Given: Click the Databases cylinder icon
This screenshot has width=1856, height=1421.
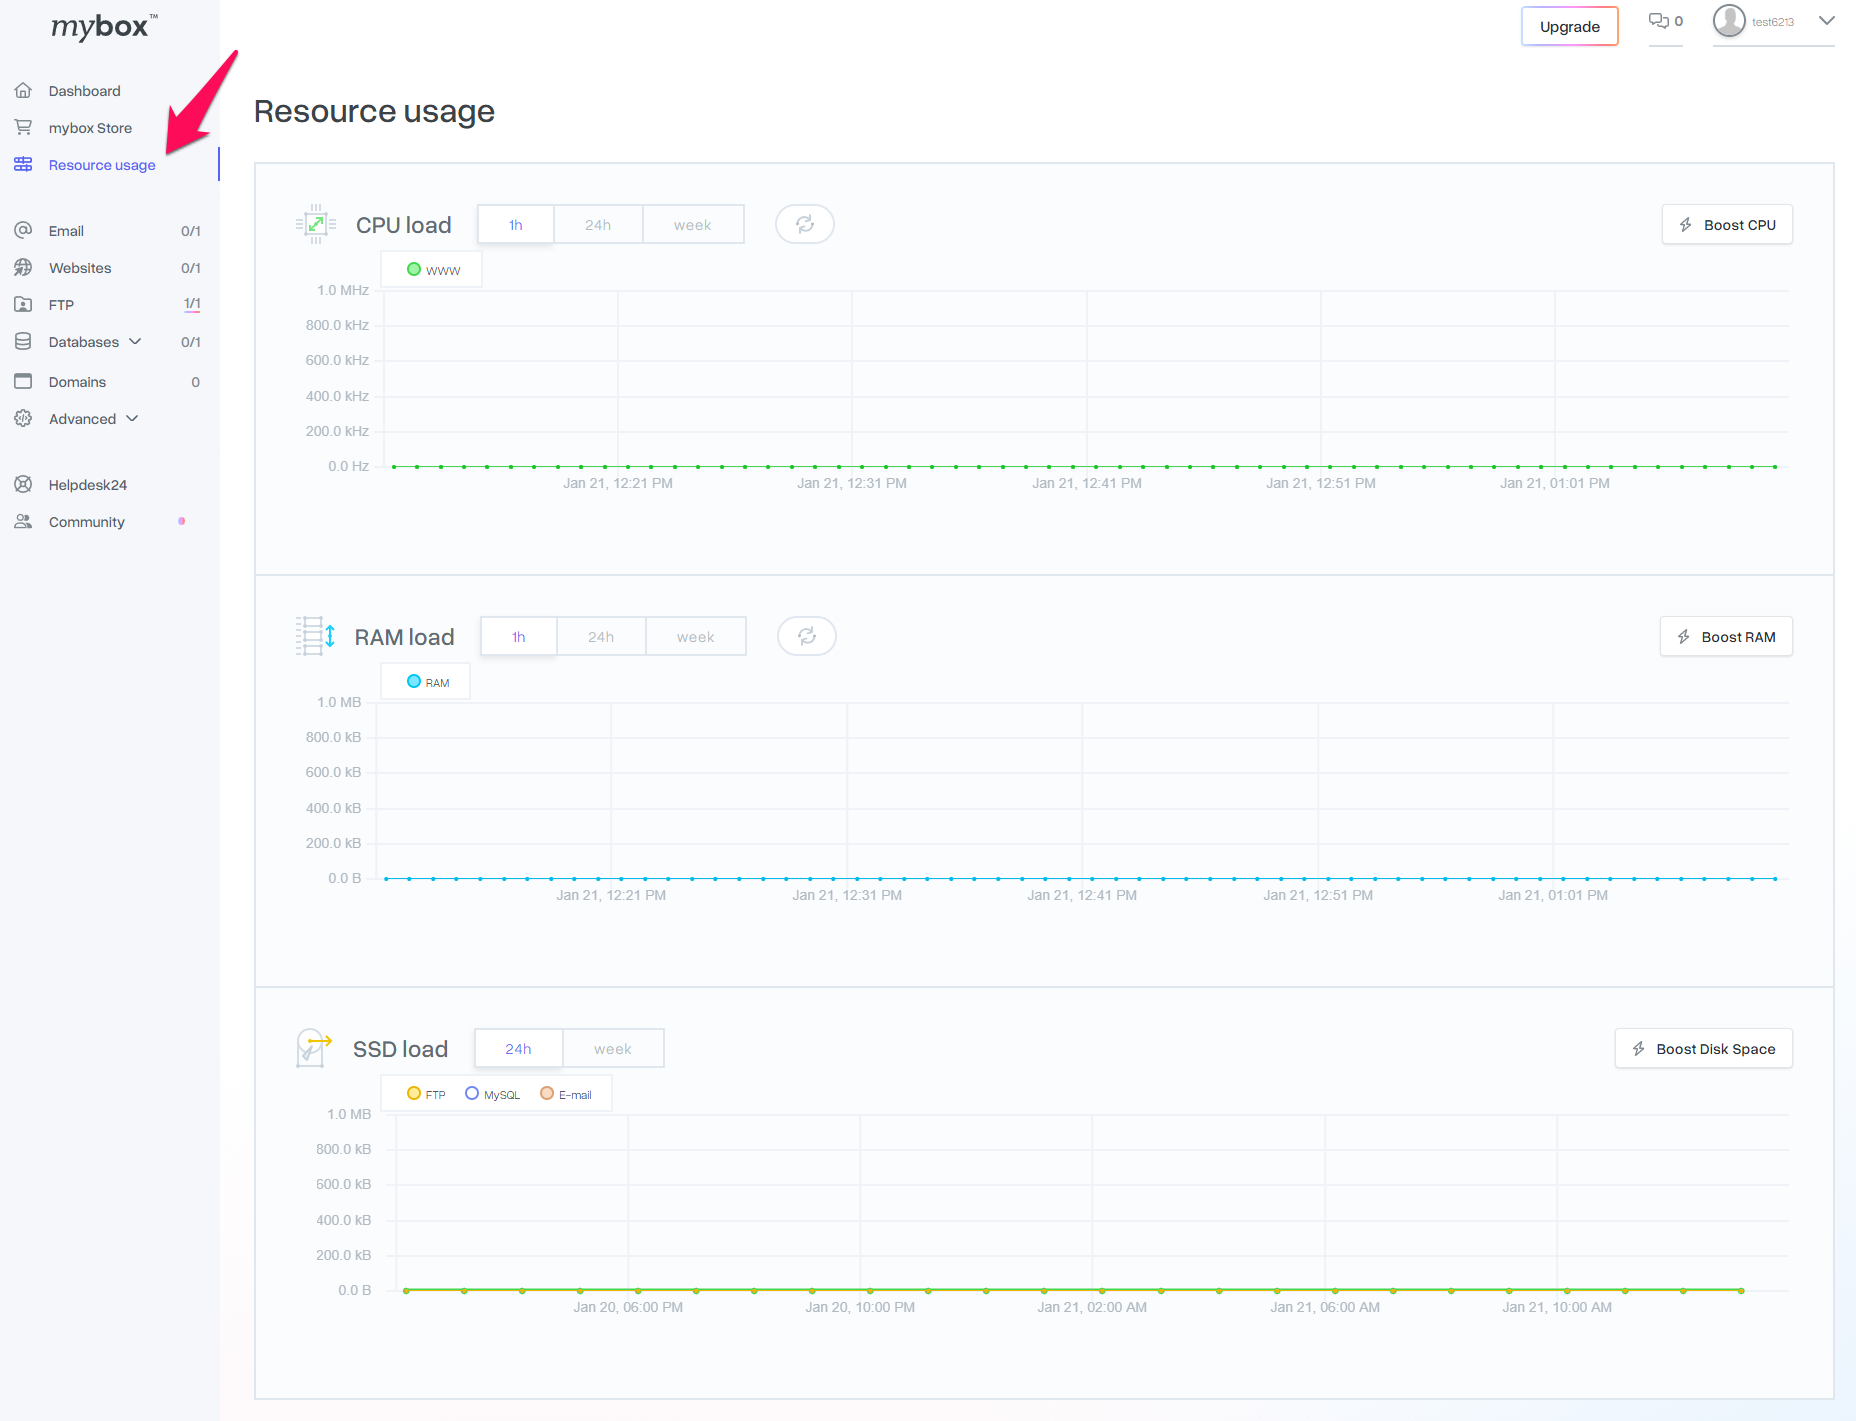Looking at the screenshot, I should tap(23, 342).
